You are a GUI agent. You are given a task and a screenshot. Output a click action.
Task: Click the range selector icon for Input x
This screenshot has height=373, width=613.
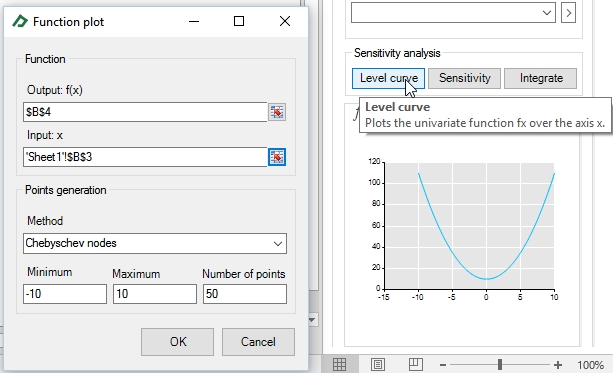coord(277,157)
